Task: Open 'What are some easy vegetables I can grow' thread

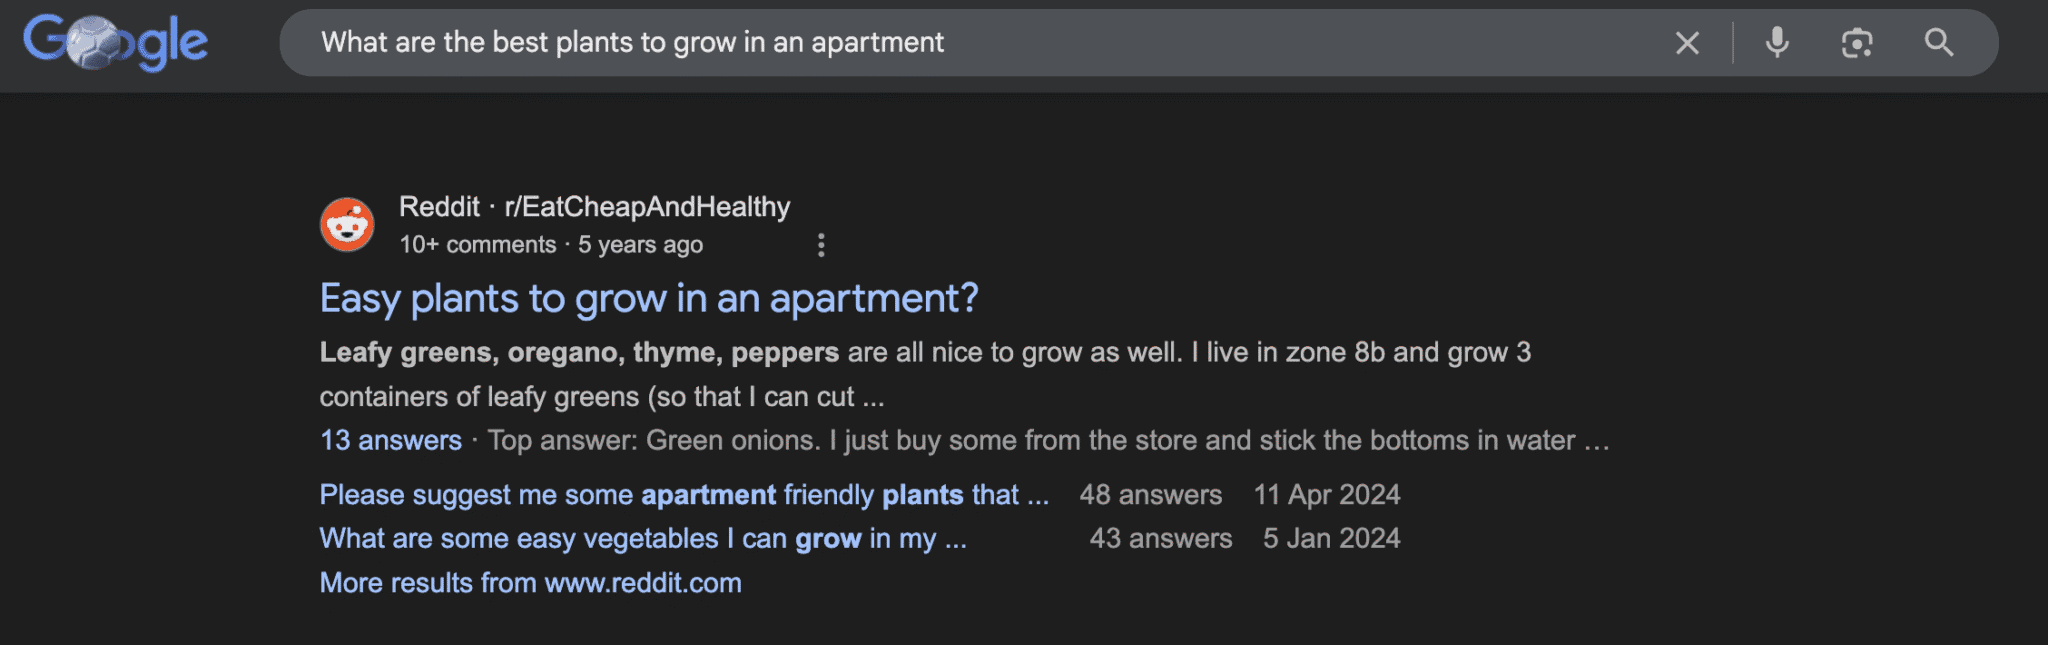Action: click(643, 538)
